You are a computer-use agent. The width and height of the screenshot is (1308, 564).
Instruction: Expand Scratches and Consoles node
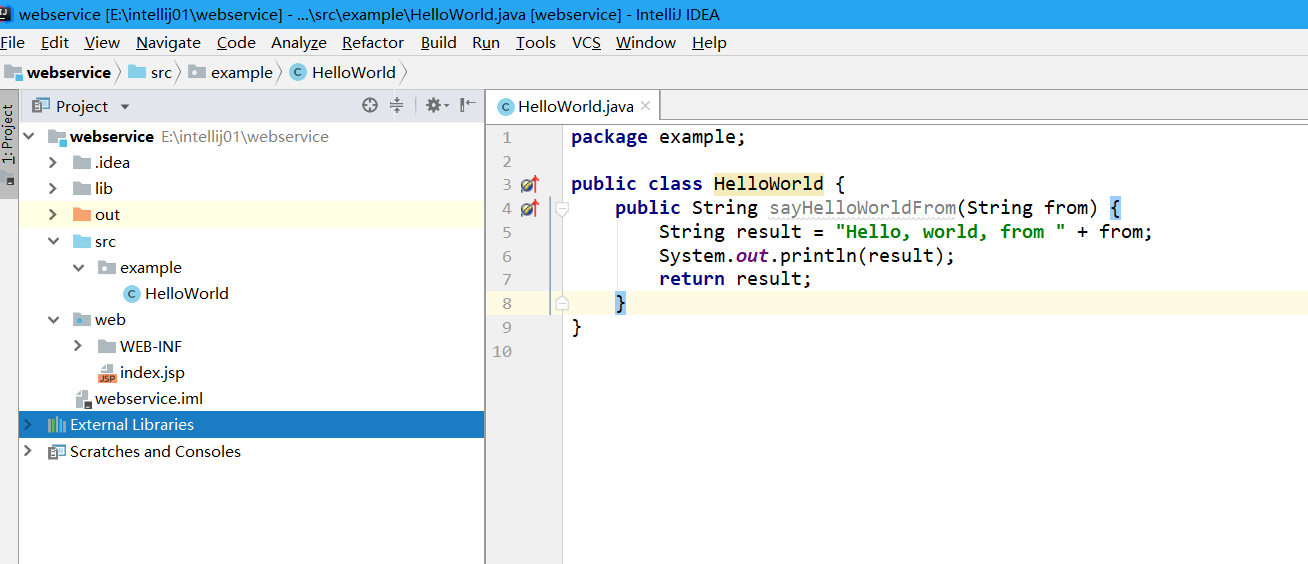[28, 451]
